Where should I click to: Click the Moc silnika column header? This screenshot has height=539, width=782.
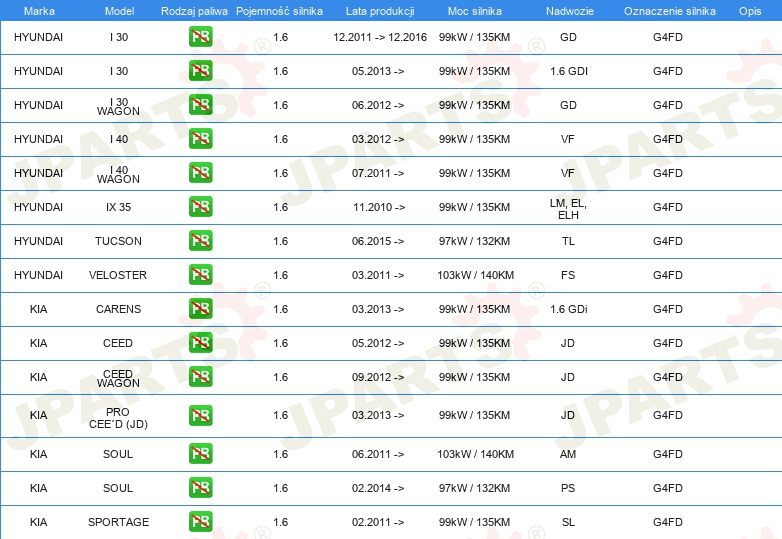tap(475, 11)
